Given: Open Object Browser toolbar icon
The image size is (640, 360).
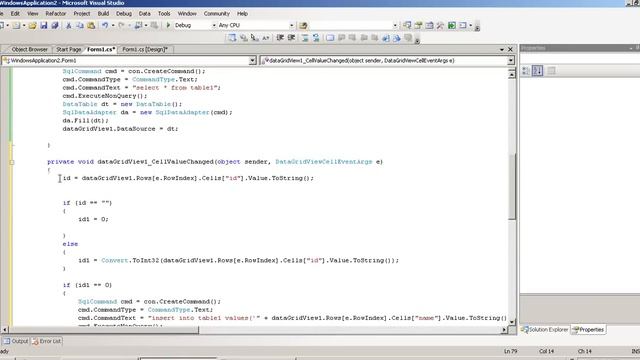Looking at the screenshot, I should (x=429, y=25).
